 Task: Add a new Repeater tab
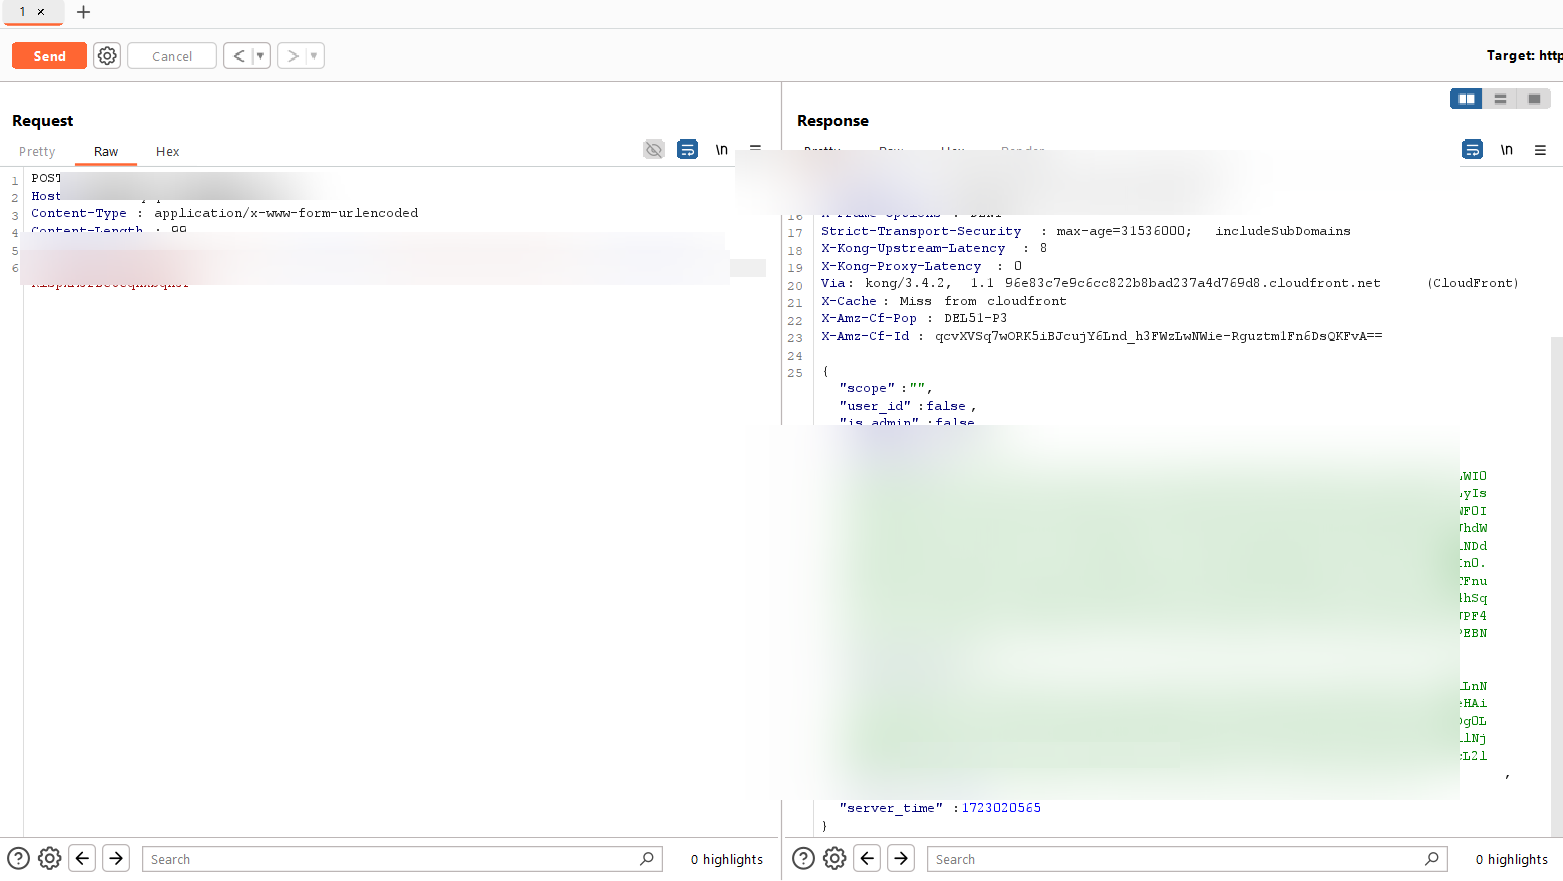point(84,12)
